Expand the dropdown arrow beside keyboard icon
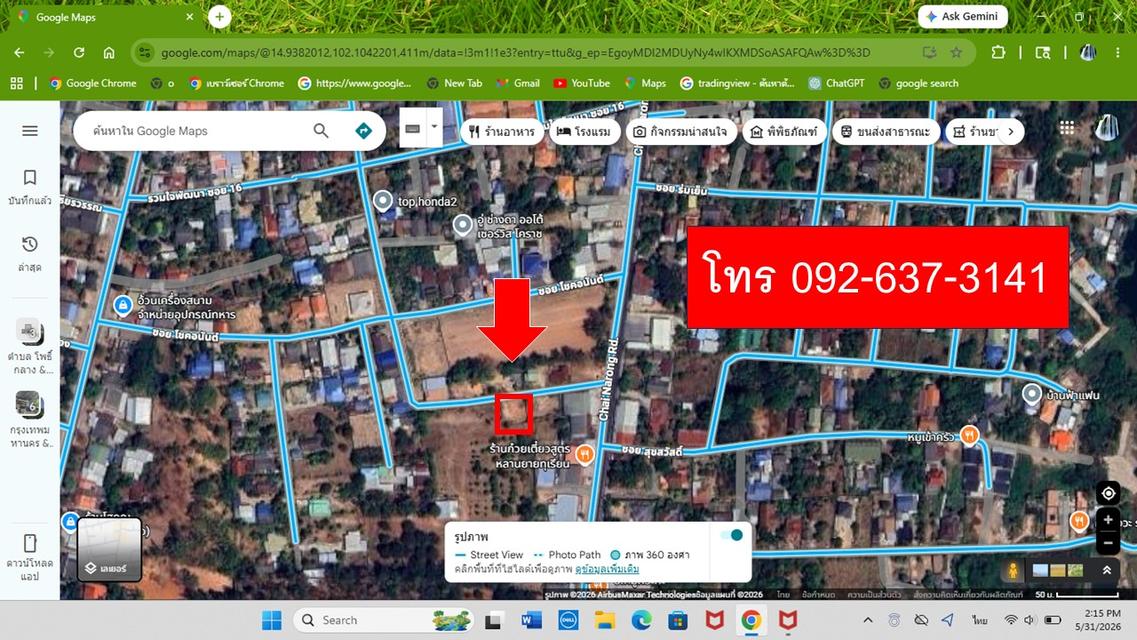 pos(434,127)
